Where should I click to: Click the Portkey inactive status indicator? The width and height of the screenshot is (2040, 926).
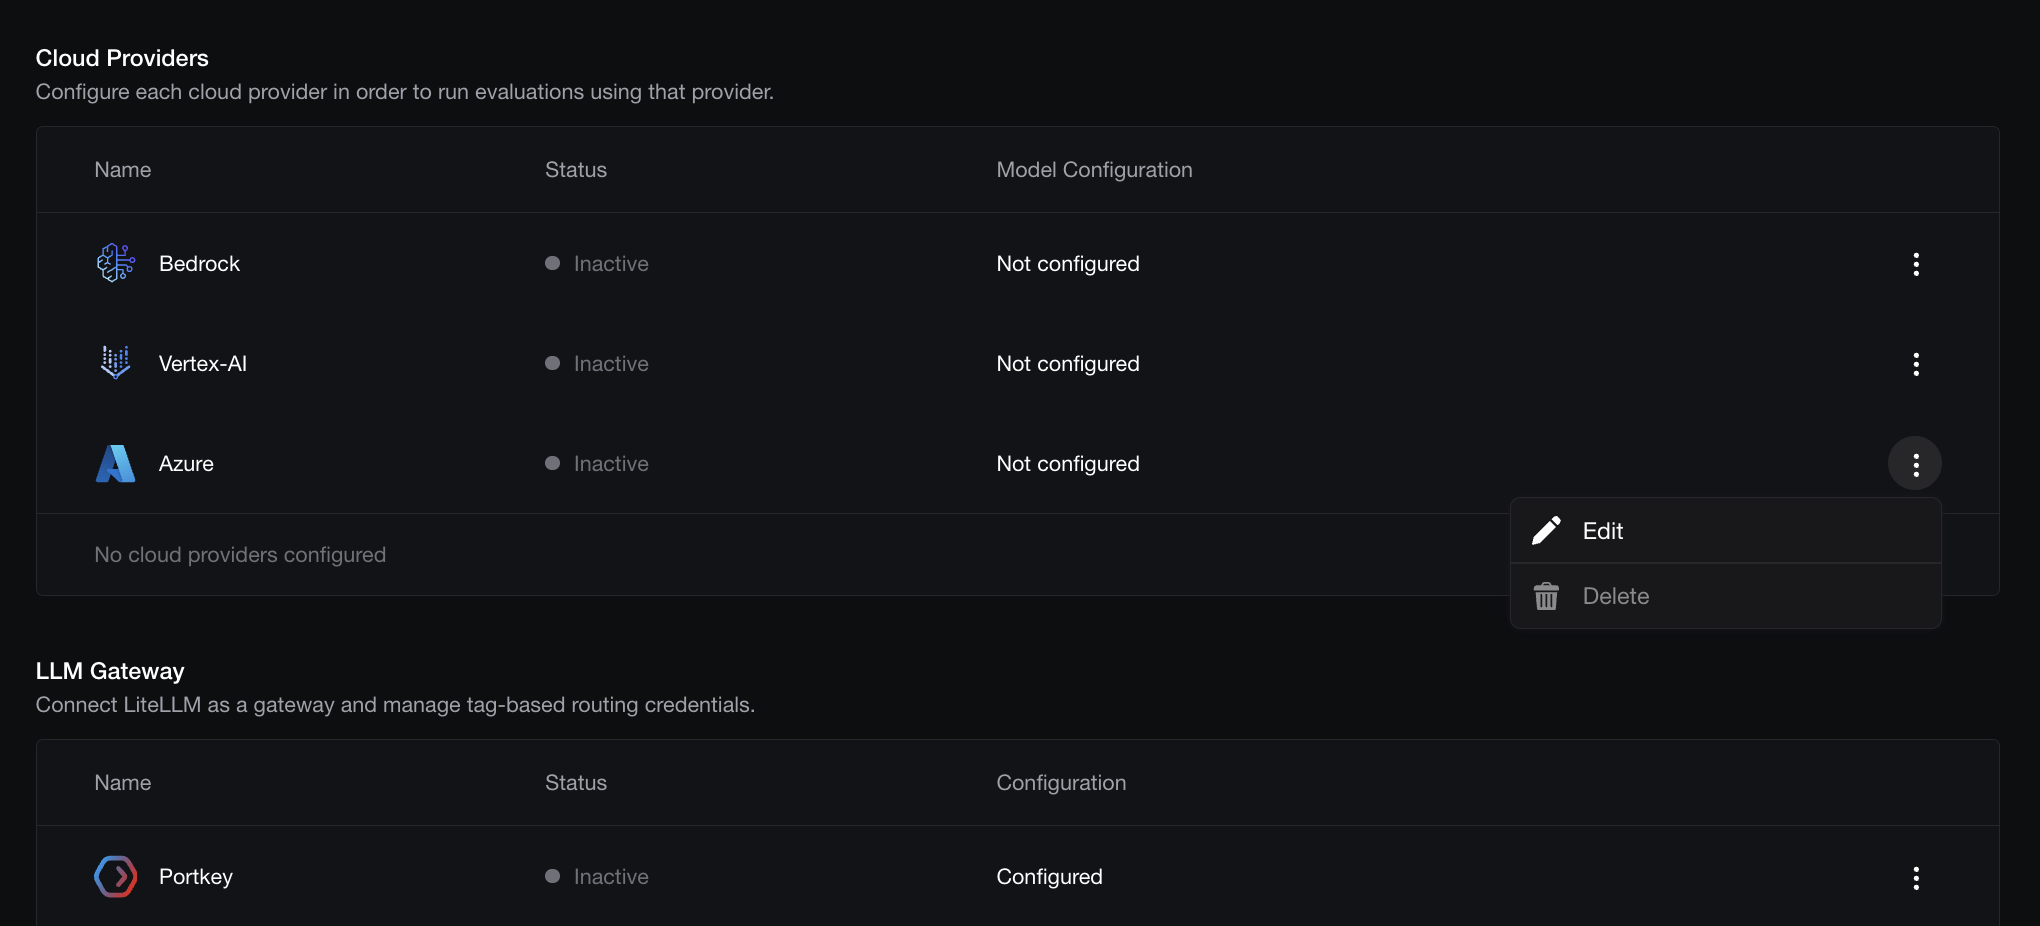coord(551,876)
